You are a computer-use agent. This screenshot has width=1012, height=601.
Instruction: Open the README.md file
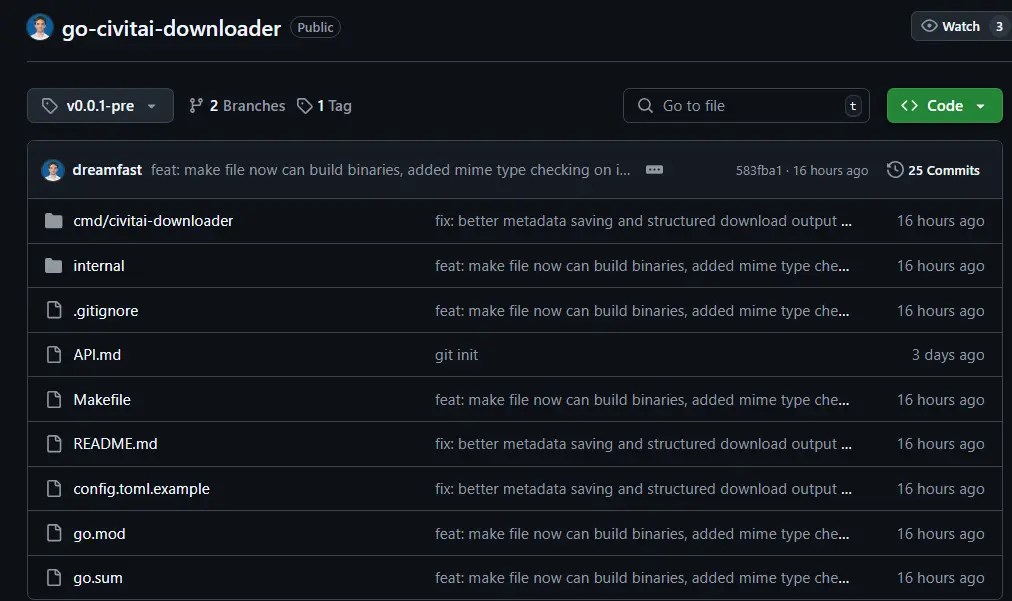click(x=115, y=444)
